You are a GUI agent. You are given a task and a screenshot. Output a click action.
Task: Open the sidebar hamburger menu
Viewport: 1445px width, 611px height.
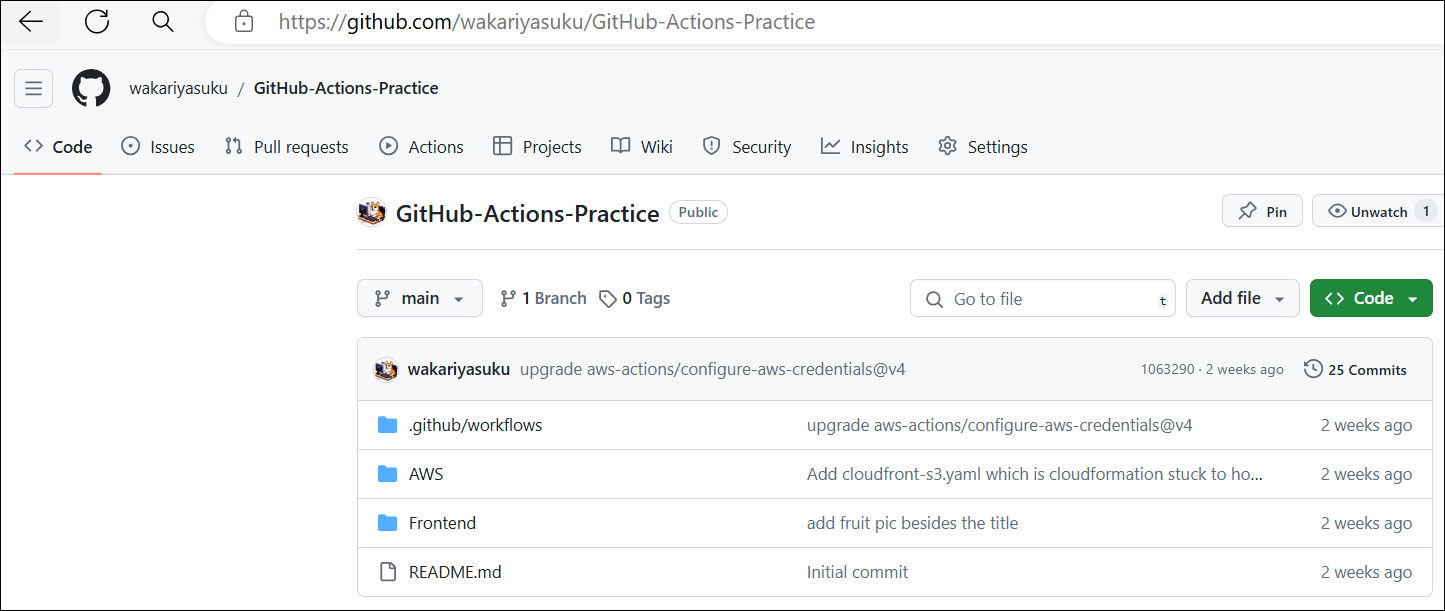33,88
